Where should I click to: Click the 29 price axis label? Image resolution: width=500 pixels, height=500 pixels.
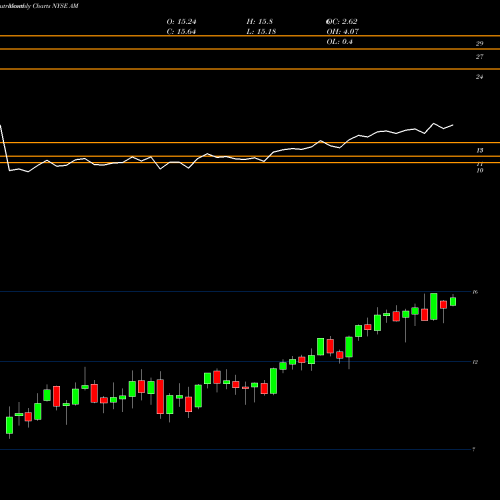tap(479, 43)
